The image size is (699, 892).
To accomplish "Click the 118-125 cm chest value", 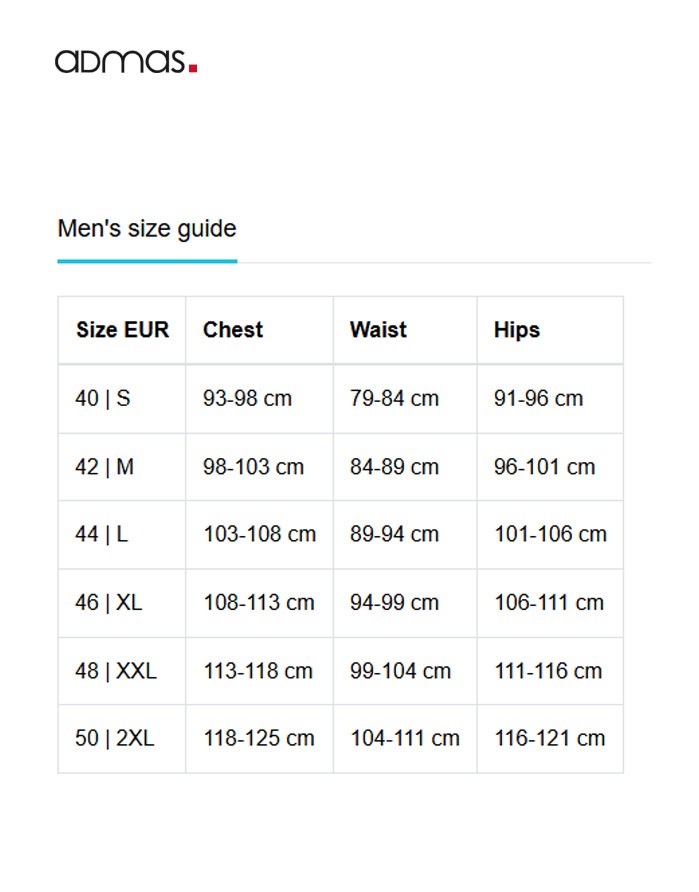I will [x=259, y=738].
